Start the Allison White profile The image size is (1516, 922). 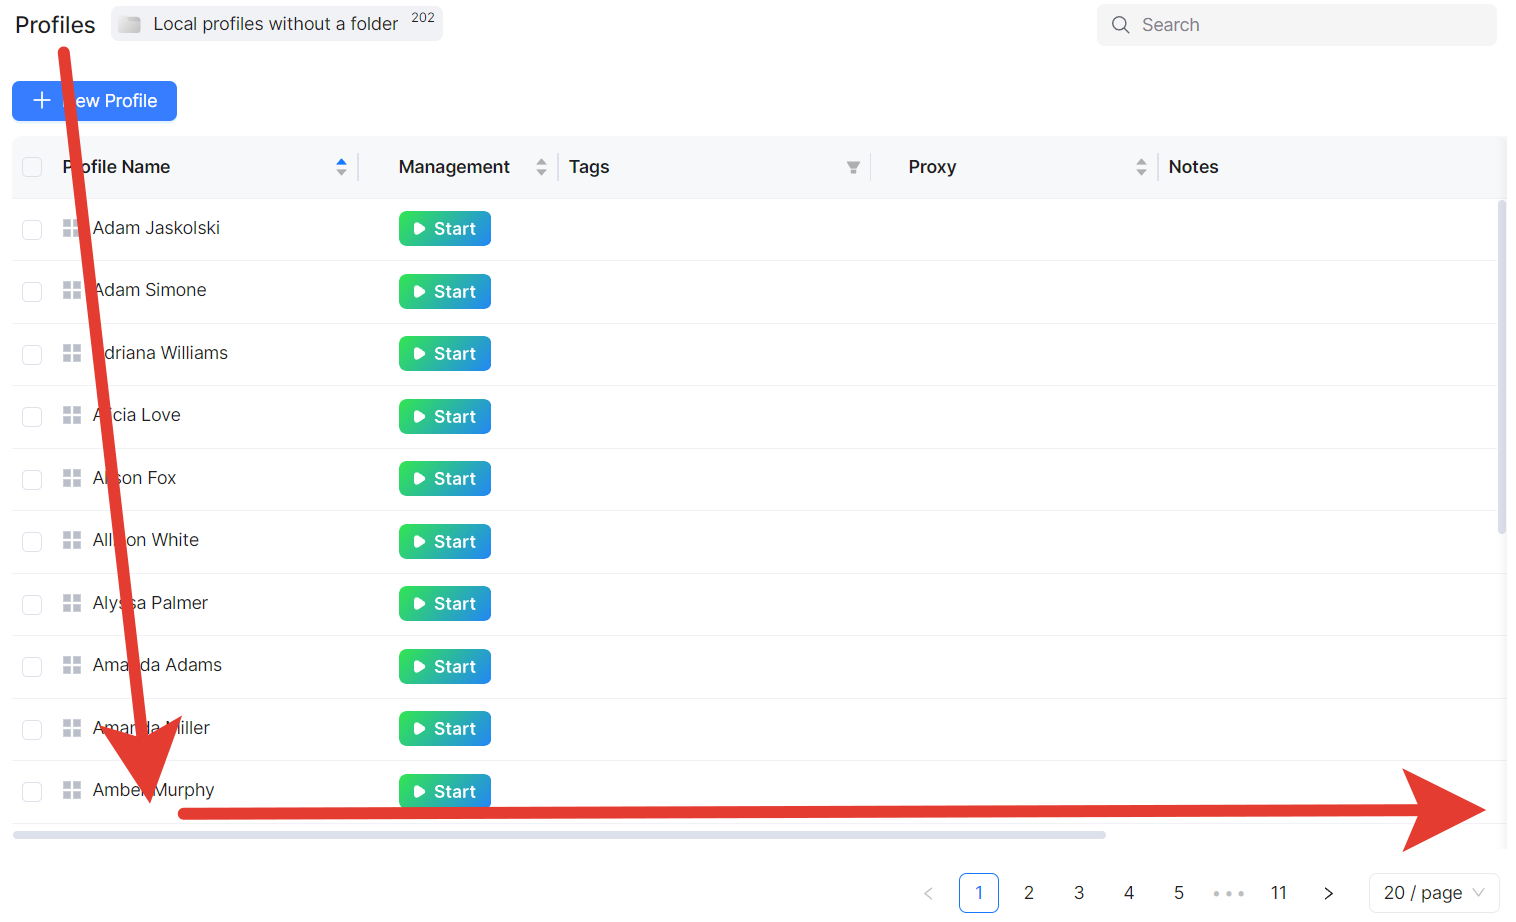[445, 541]
